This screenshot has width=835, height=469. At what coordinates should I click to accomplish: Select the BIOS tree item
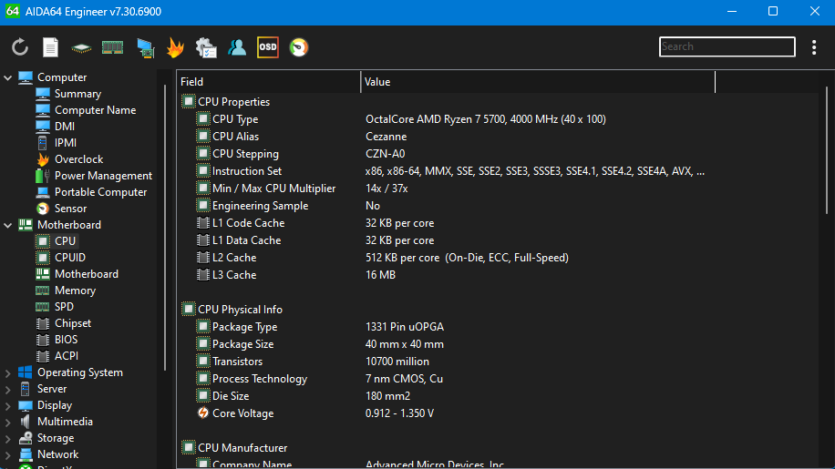click(x=66, y=340)
